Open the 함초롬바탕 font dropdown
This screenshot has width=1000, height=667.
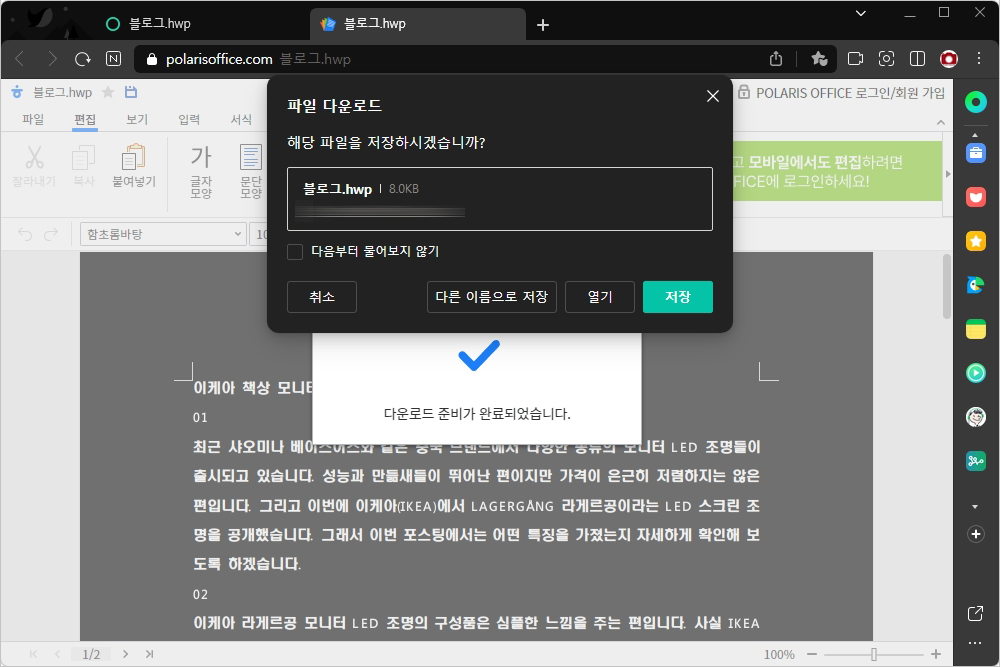[163, 235]
